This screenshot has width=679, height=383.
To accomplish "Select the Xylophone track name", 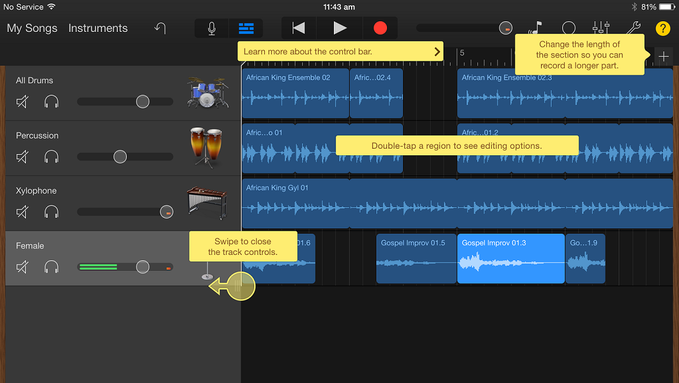I will [x=36, y=191].
